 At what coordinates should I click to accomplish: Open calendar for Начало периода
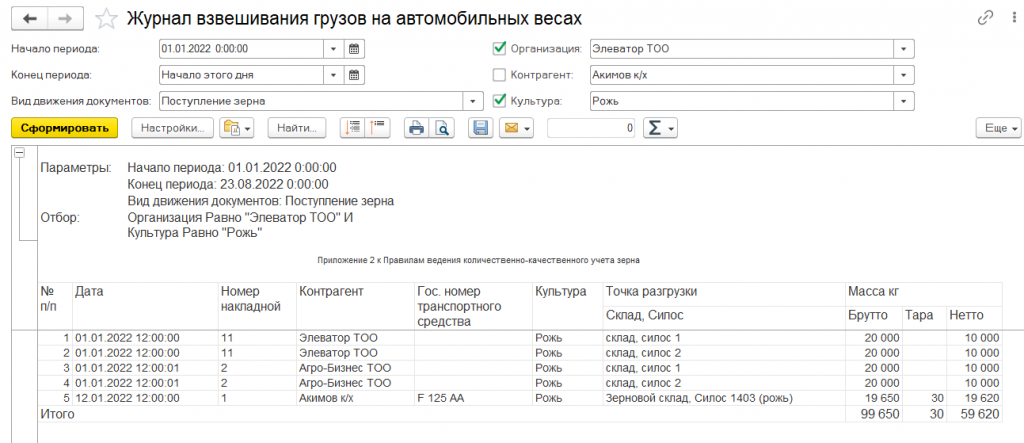click(x=352, y=48)
